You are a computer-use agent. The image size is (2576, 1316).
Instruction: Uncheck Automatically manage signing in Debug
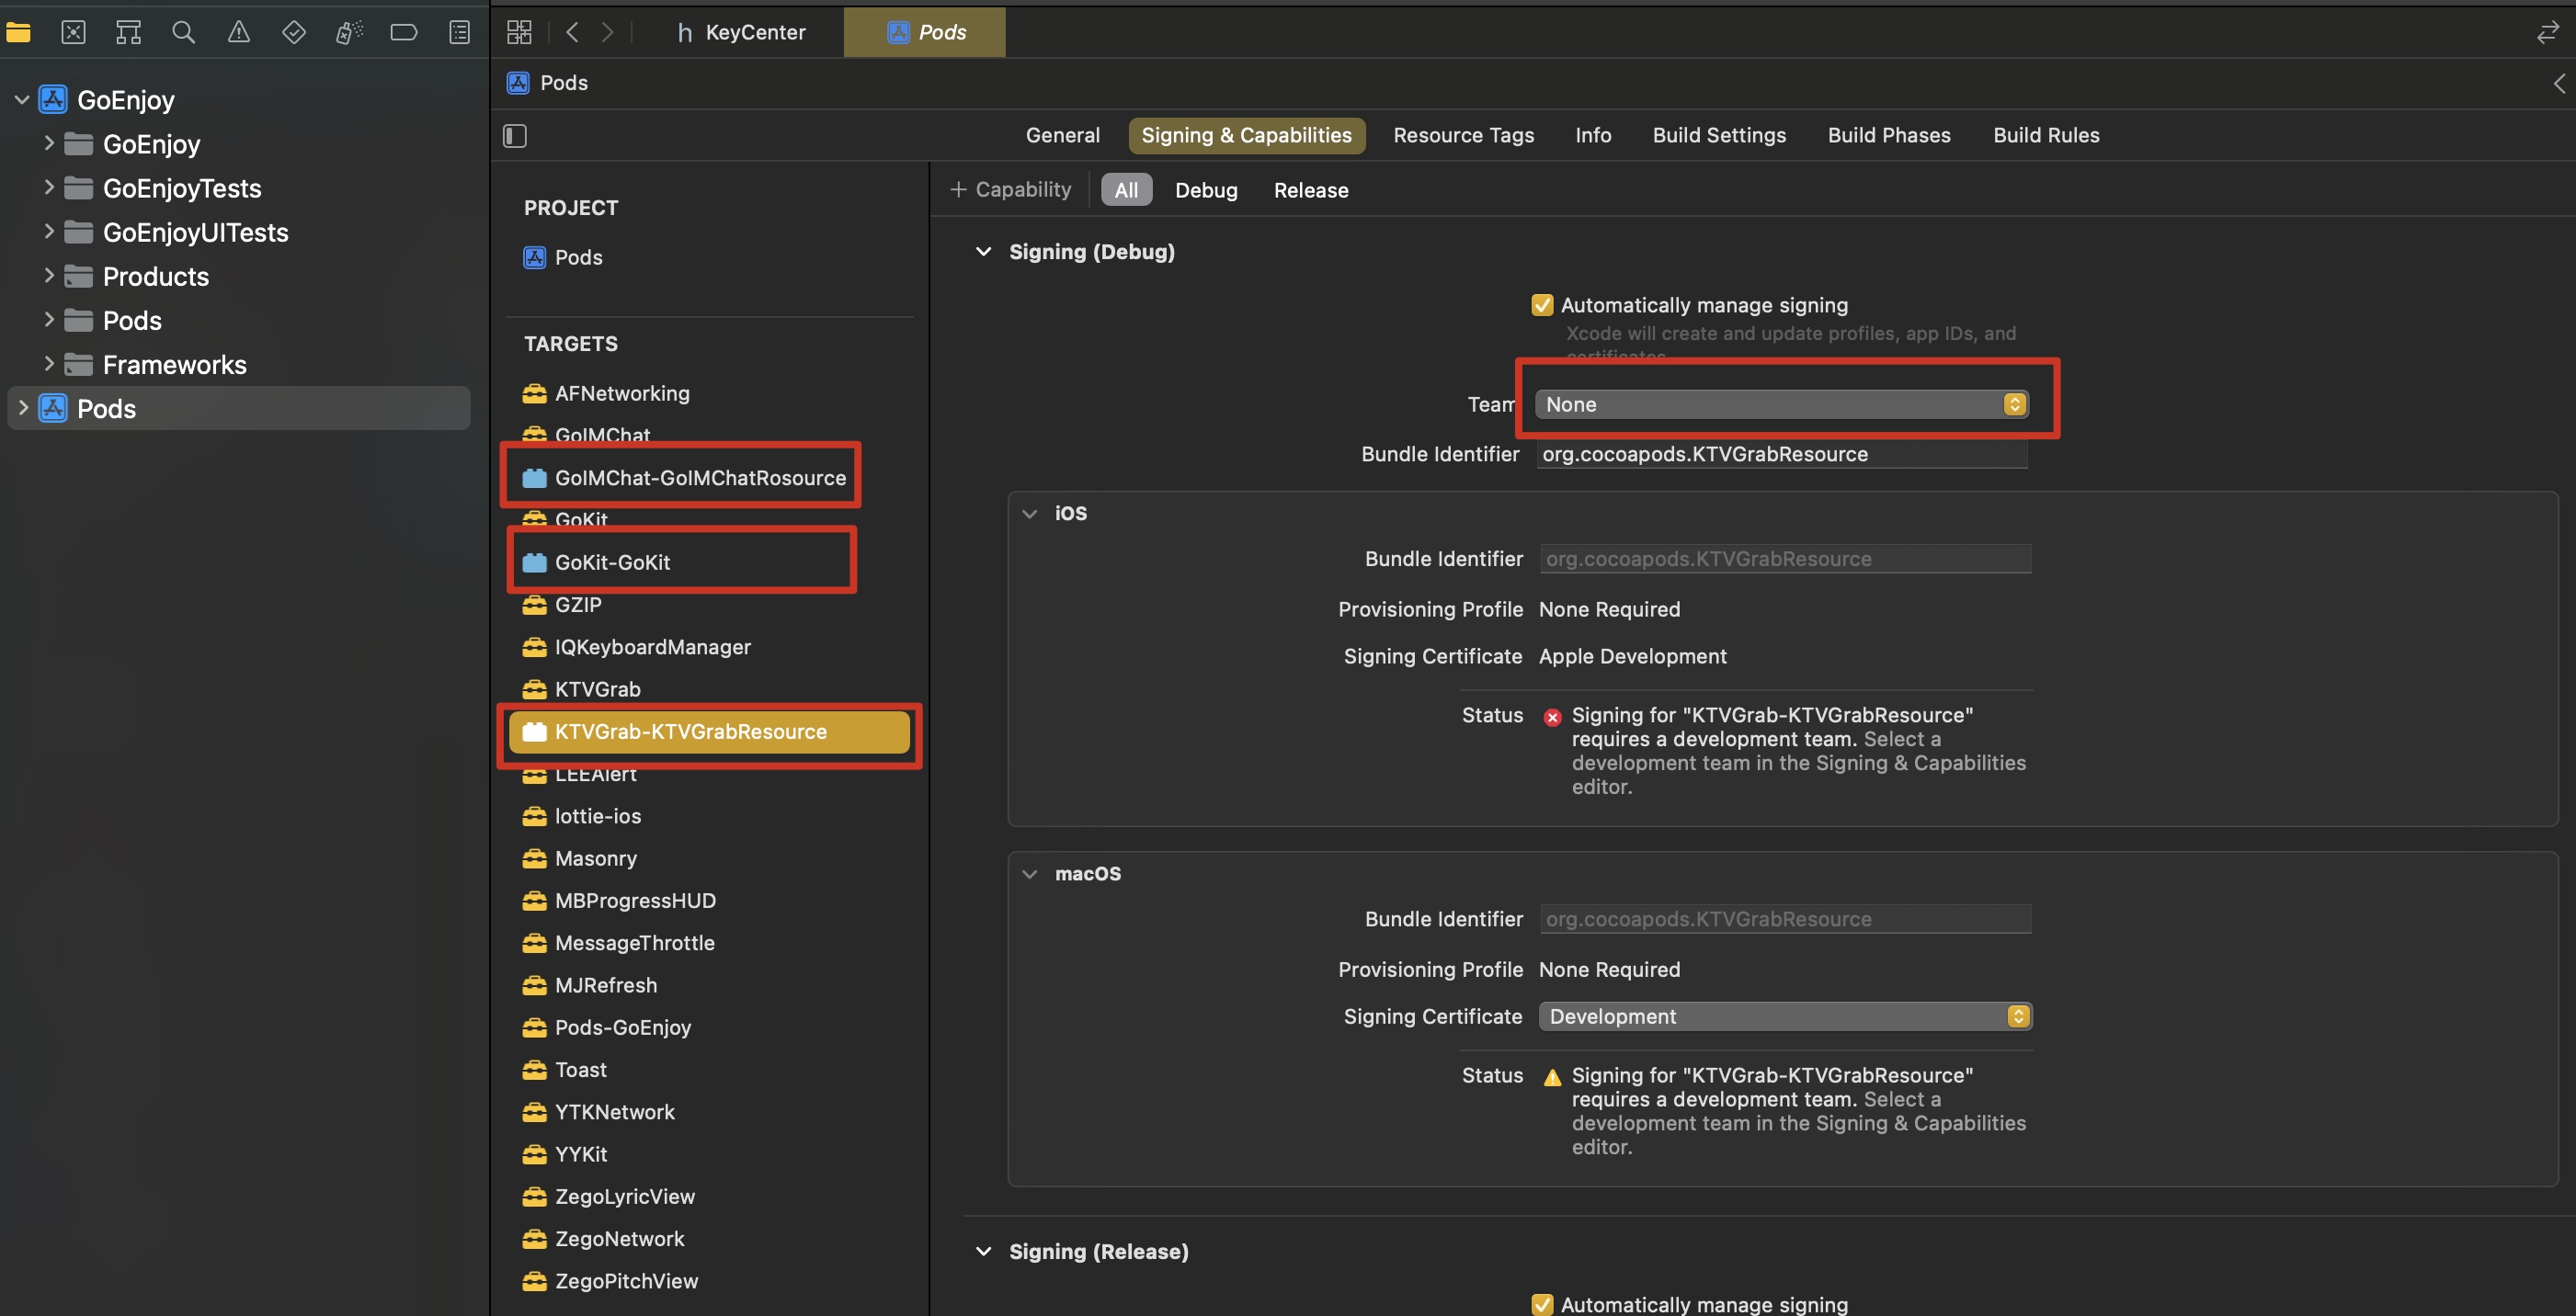point(1542,305)
